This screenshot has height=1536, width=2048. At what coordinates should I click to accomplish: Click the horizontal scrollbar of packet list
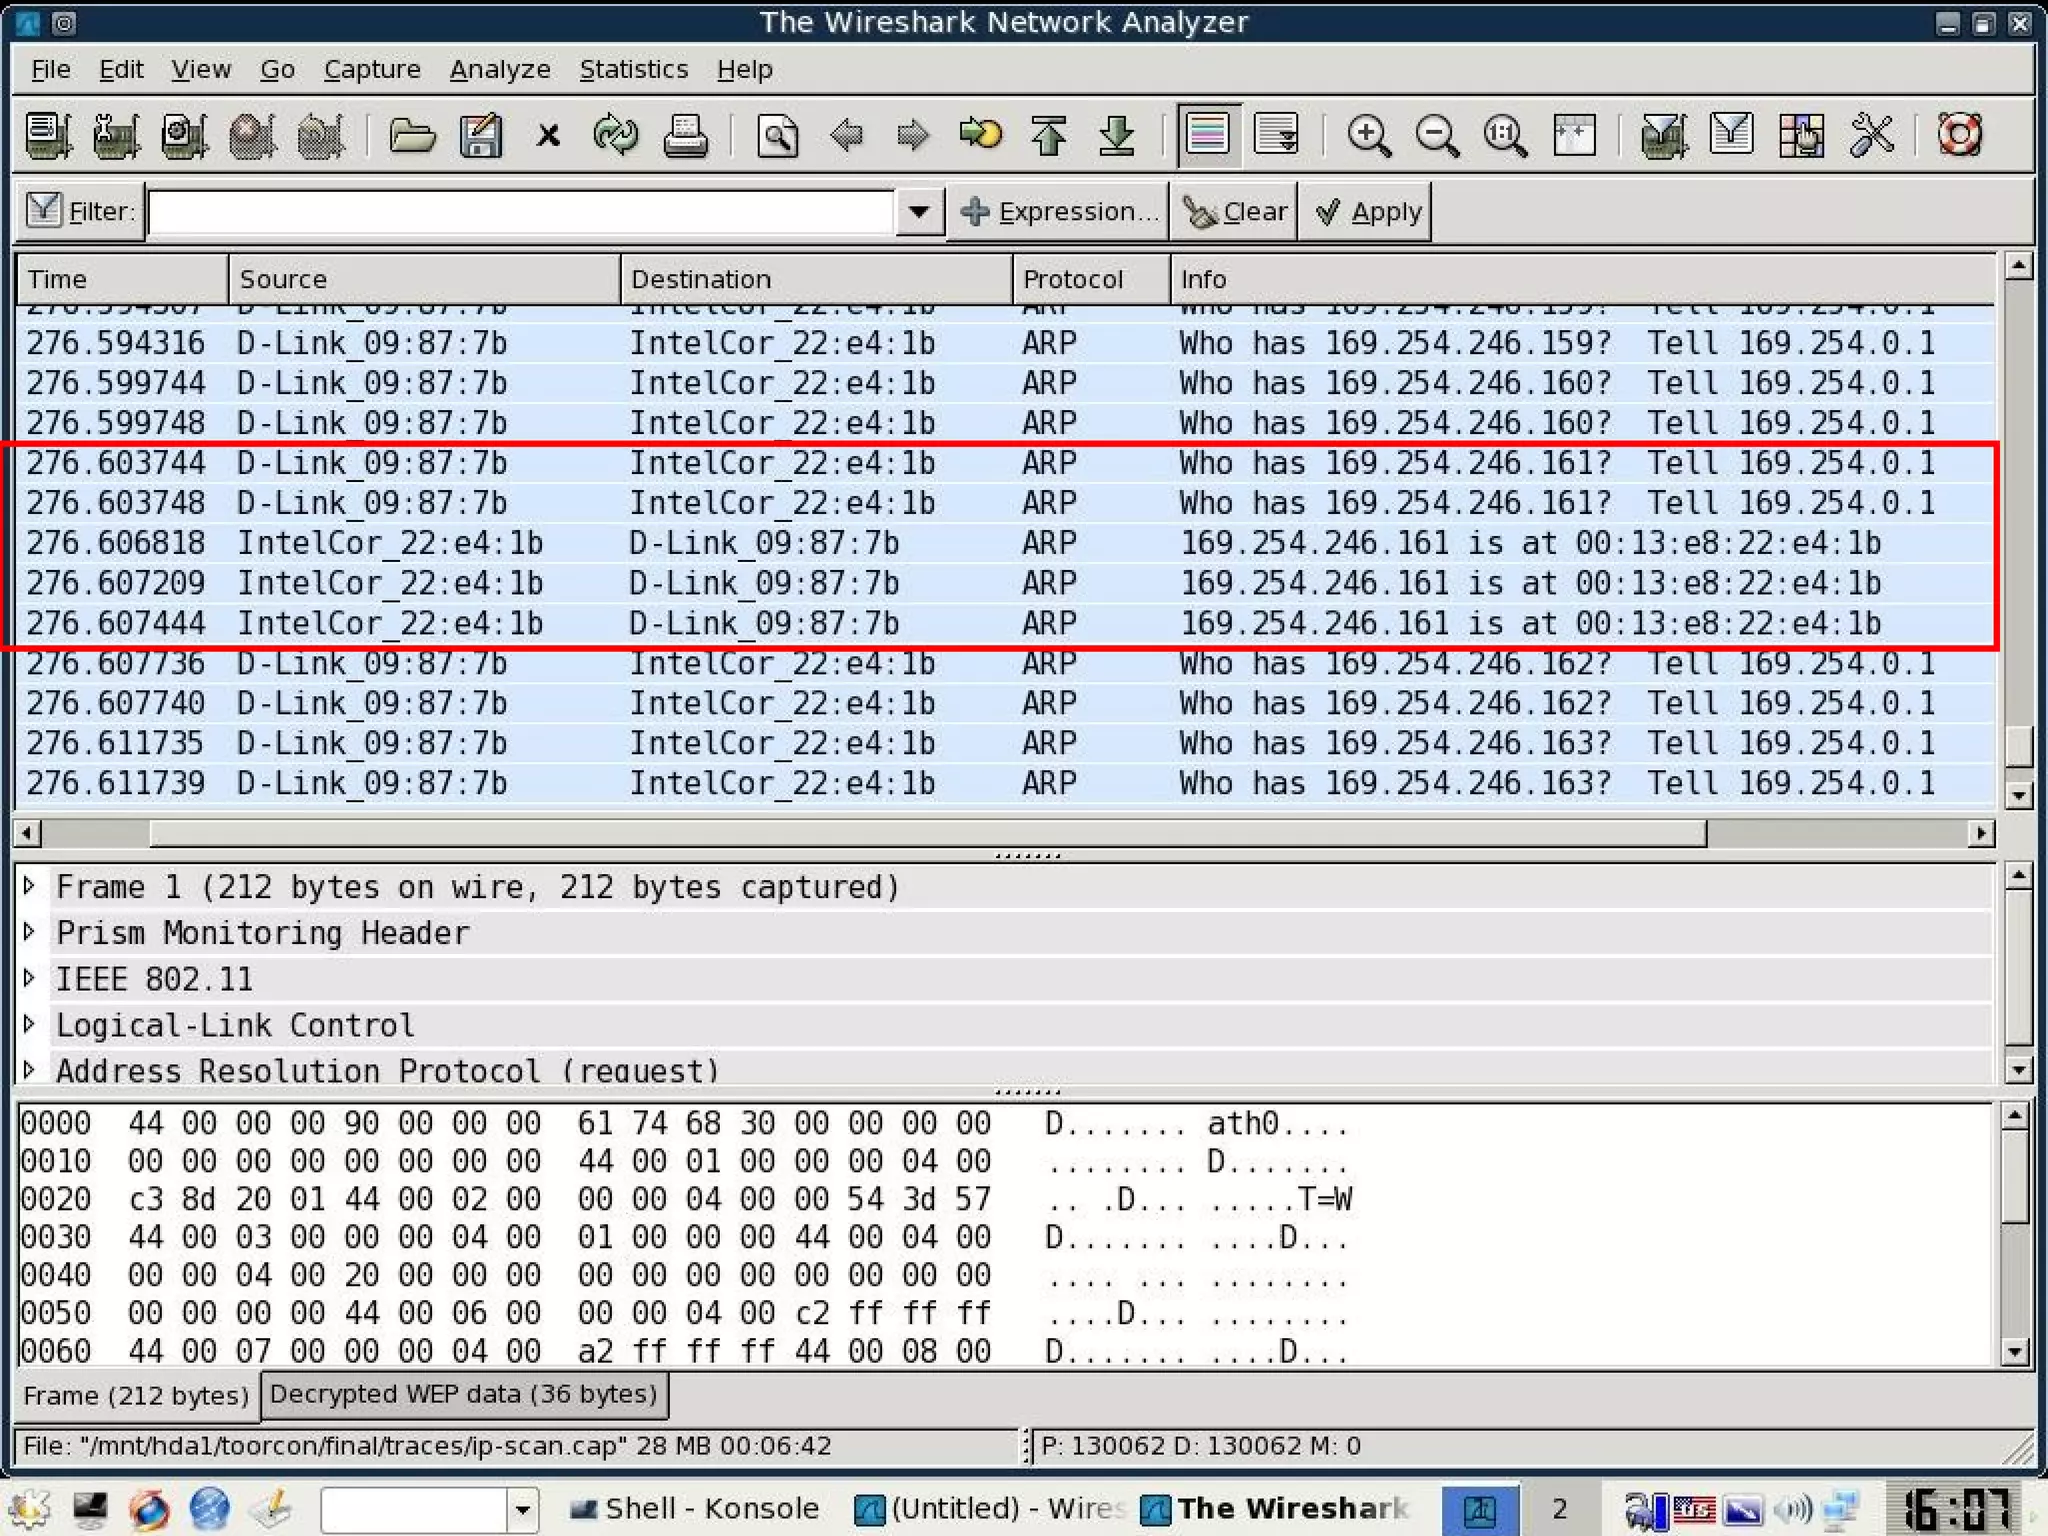[x=926, y=833]
